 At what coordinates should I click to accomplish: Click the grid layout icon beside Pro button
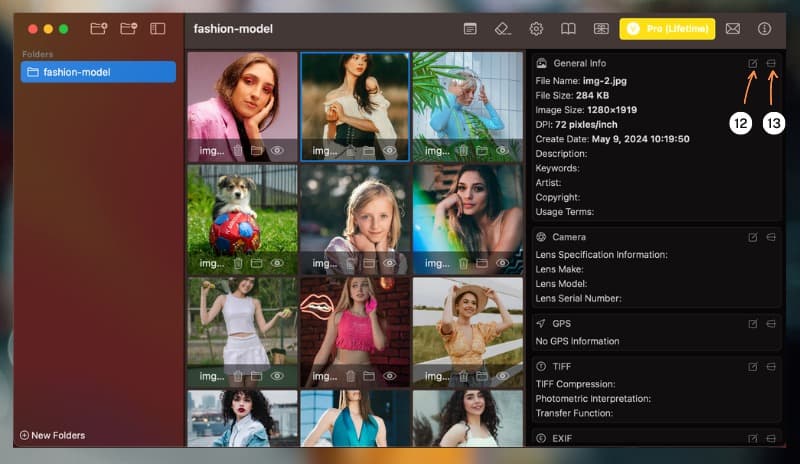click(601, 29)
